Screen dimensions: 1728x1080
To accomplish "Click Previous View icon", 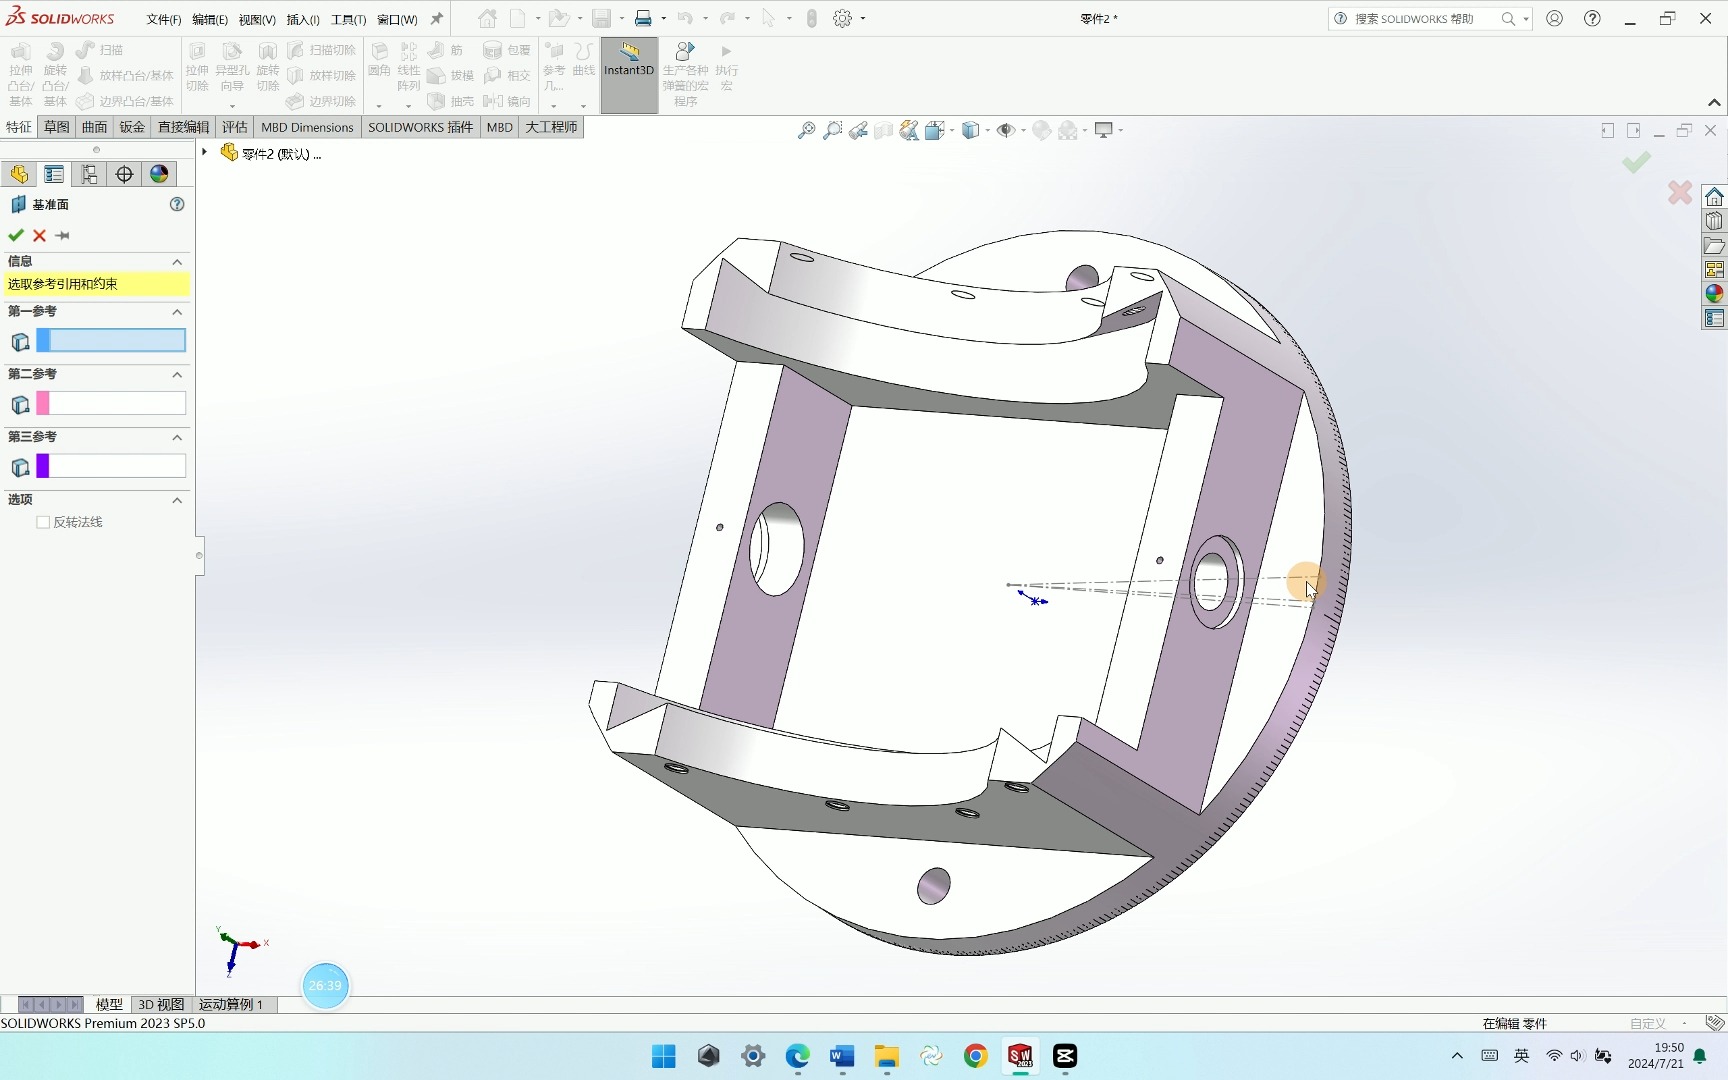I will tap(858, 130).
